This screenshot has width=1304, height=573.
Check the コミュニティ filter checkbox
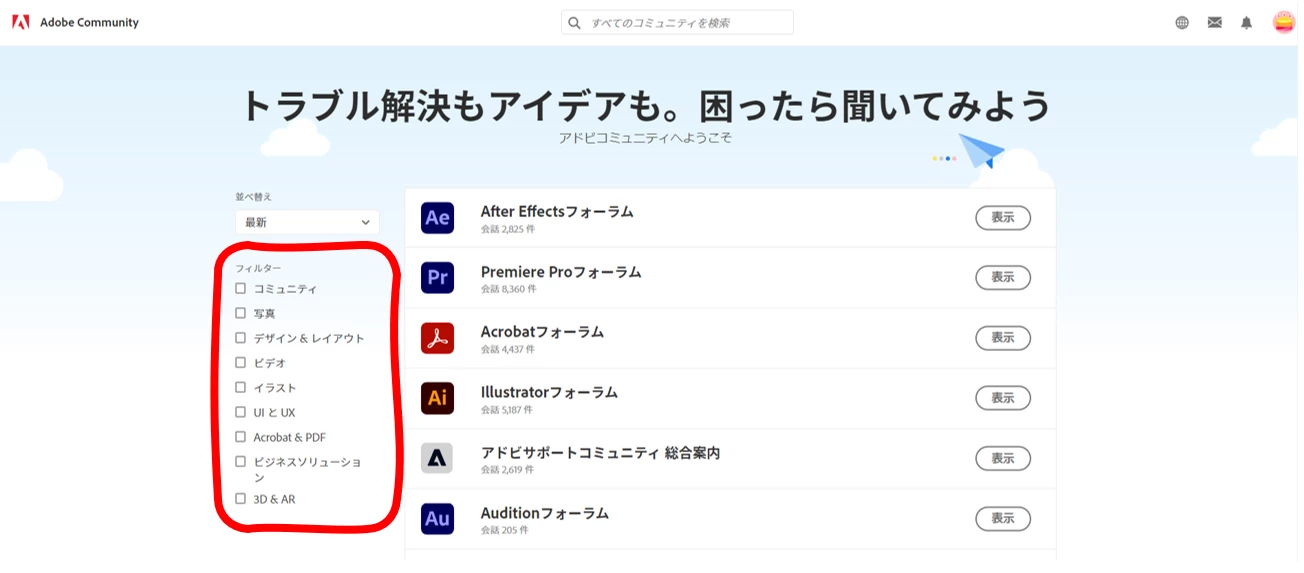click(240, 288)
